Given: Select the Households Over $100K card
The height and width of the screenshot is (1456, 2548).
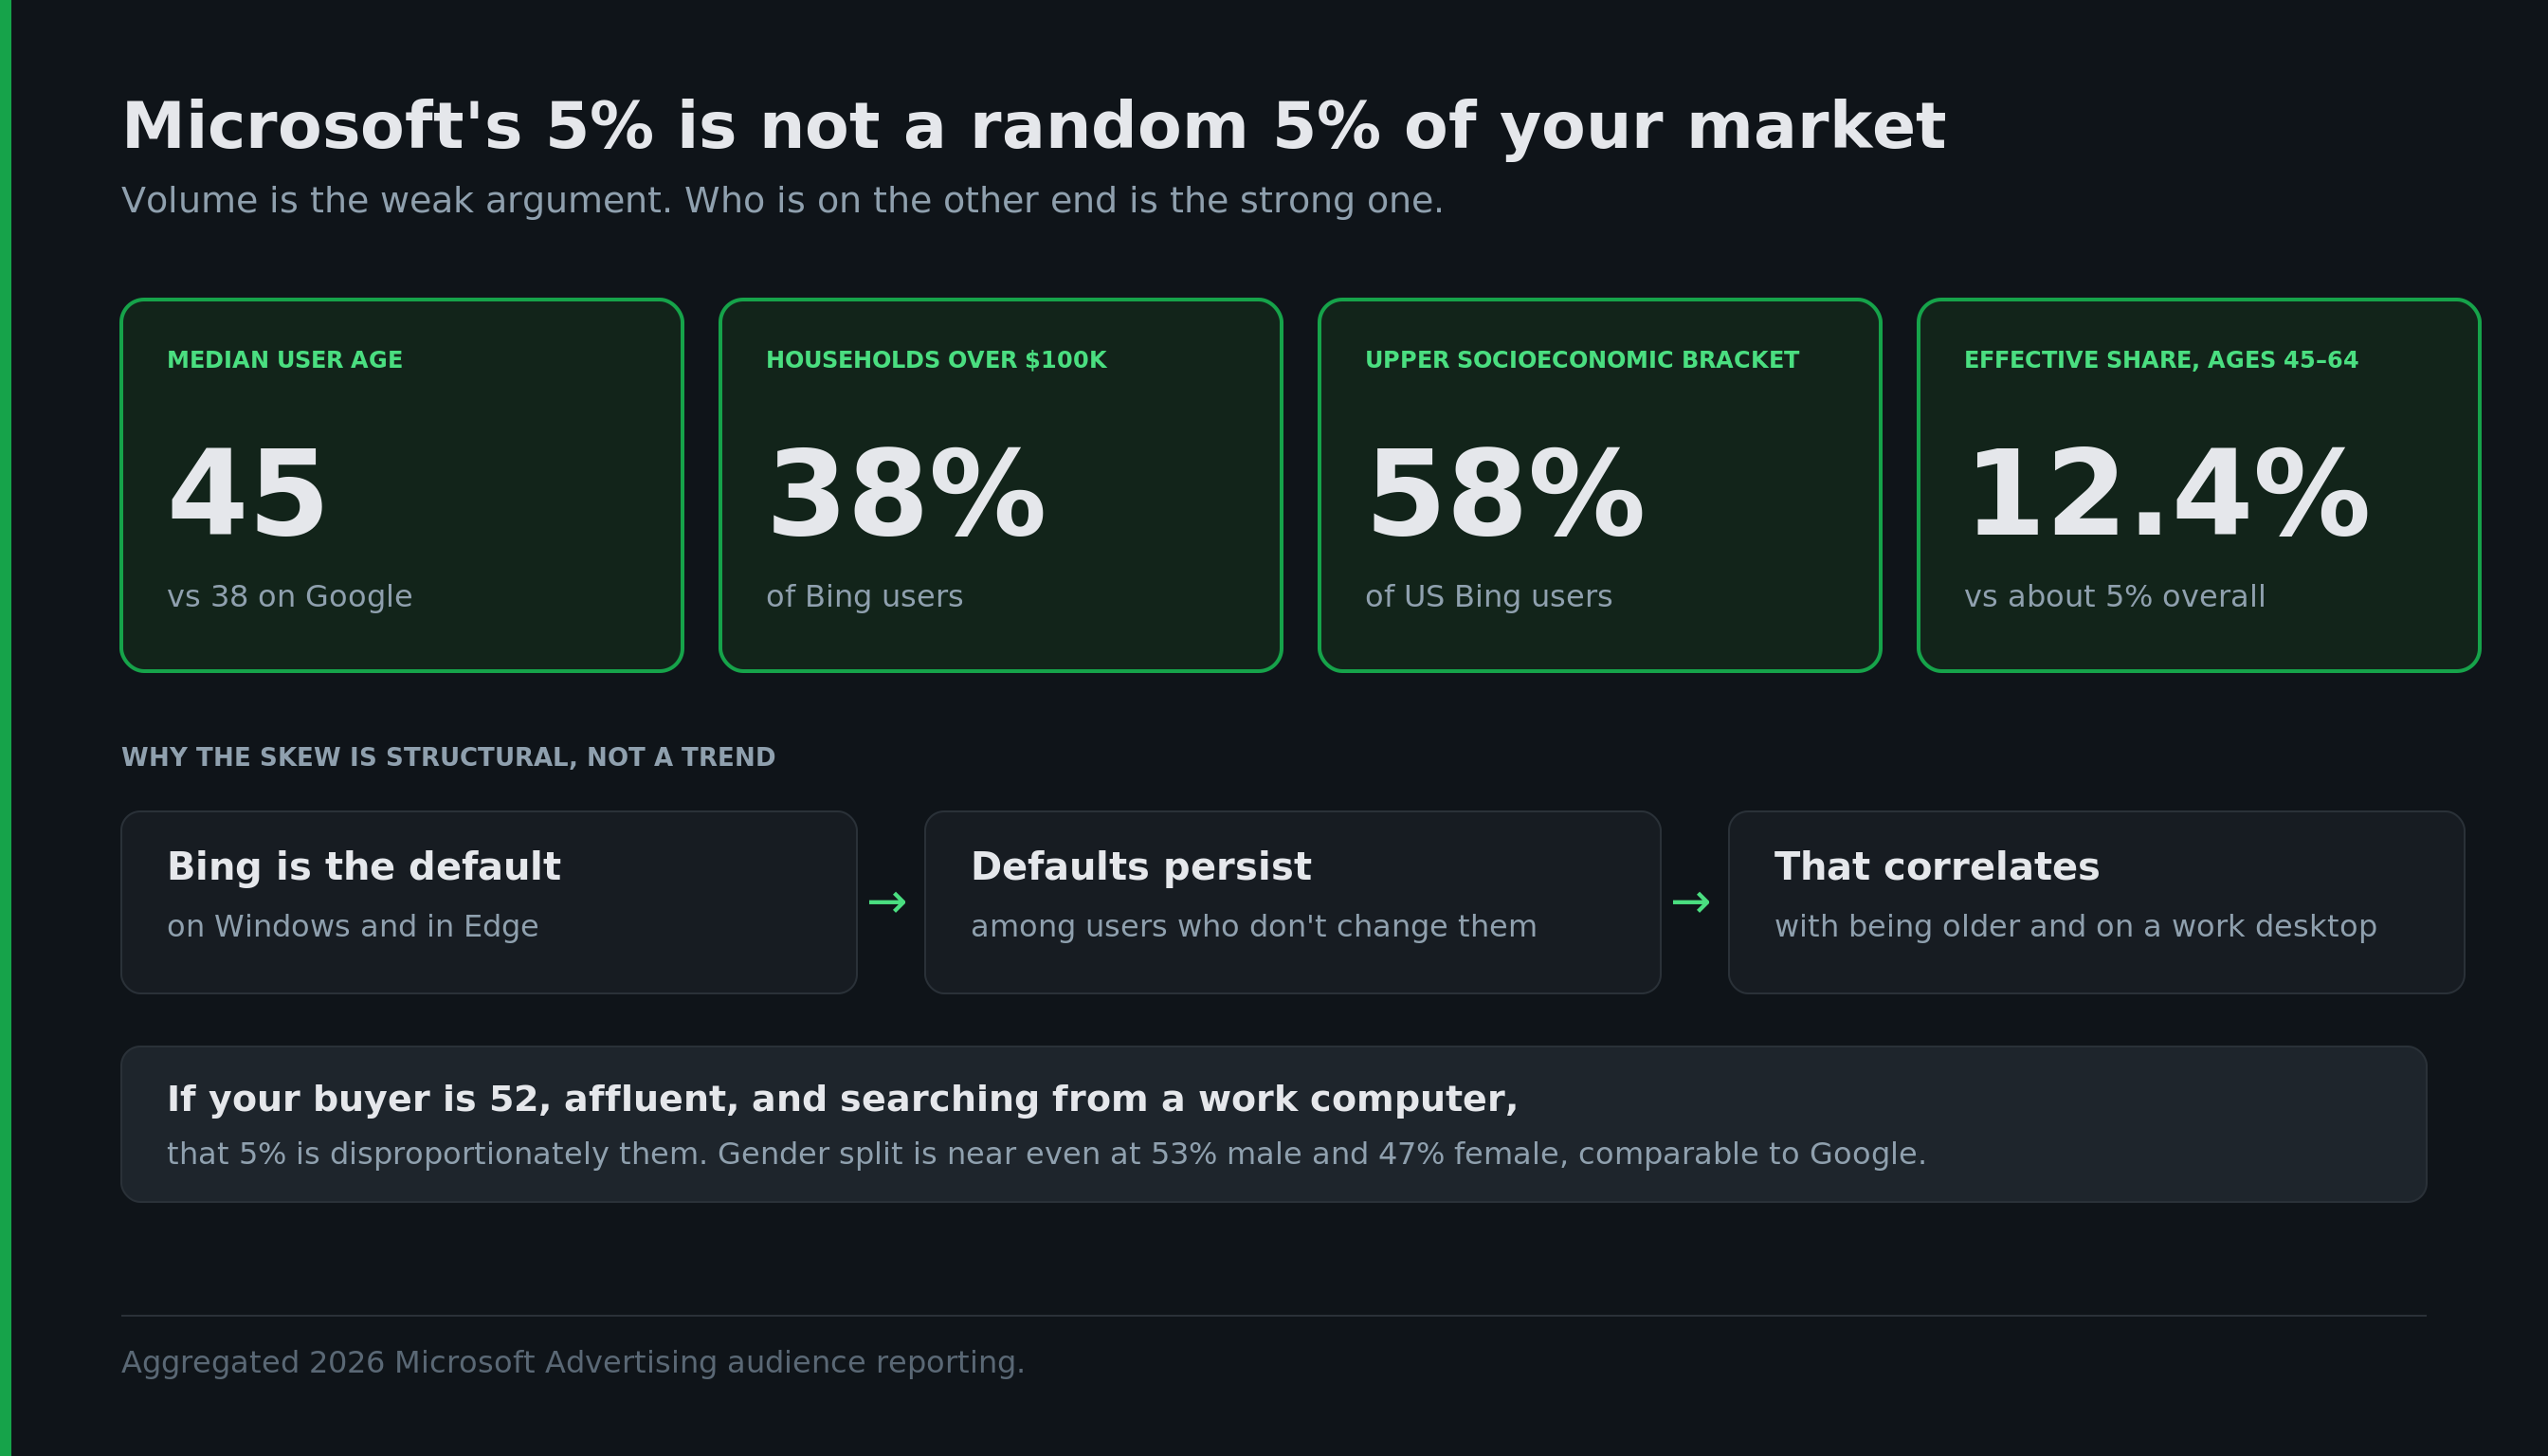Looking at the screenshot, I should tap(1001, 485).
